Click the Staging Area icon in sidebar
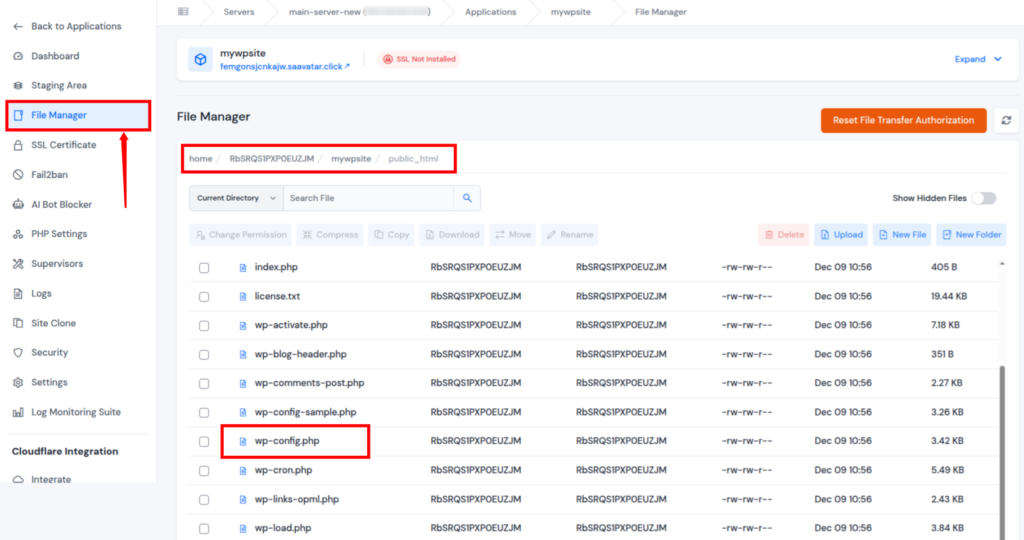 (x=18, y=86)
